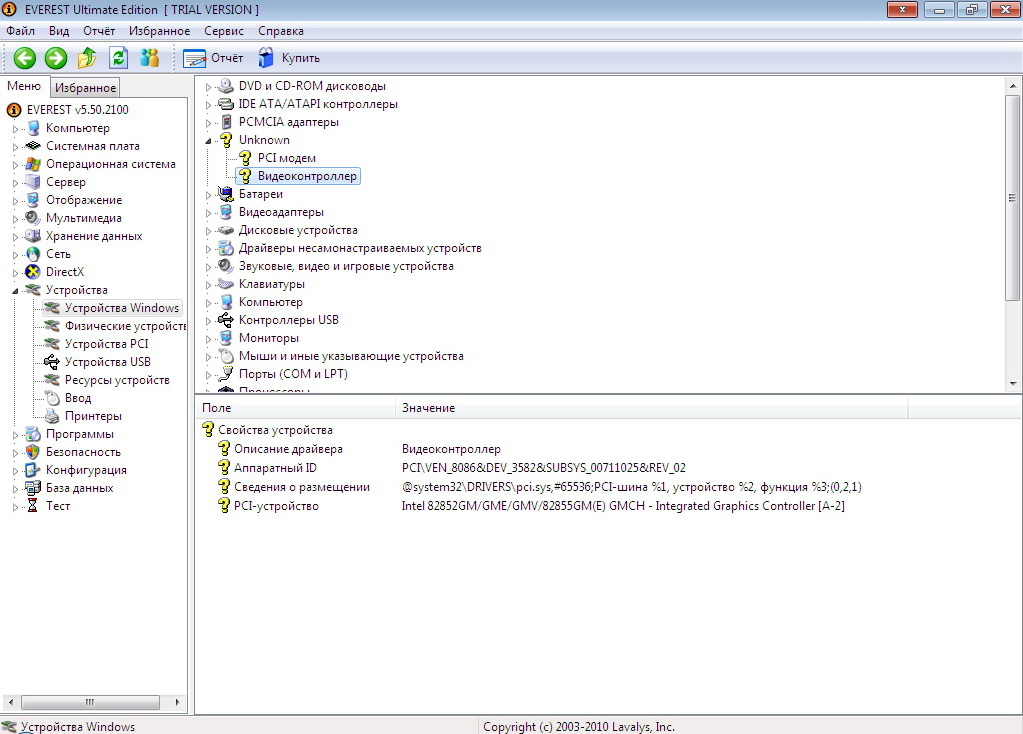Click the sidebar scroll-right arrow
The height and width of the screenshot is (734, 1023).
(177, 702)
